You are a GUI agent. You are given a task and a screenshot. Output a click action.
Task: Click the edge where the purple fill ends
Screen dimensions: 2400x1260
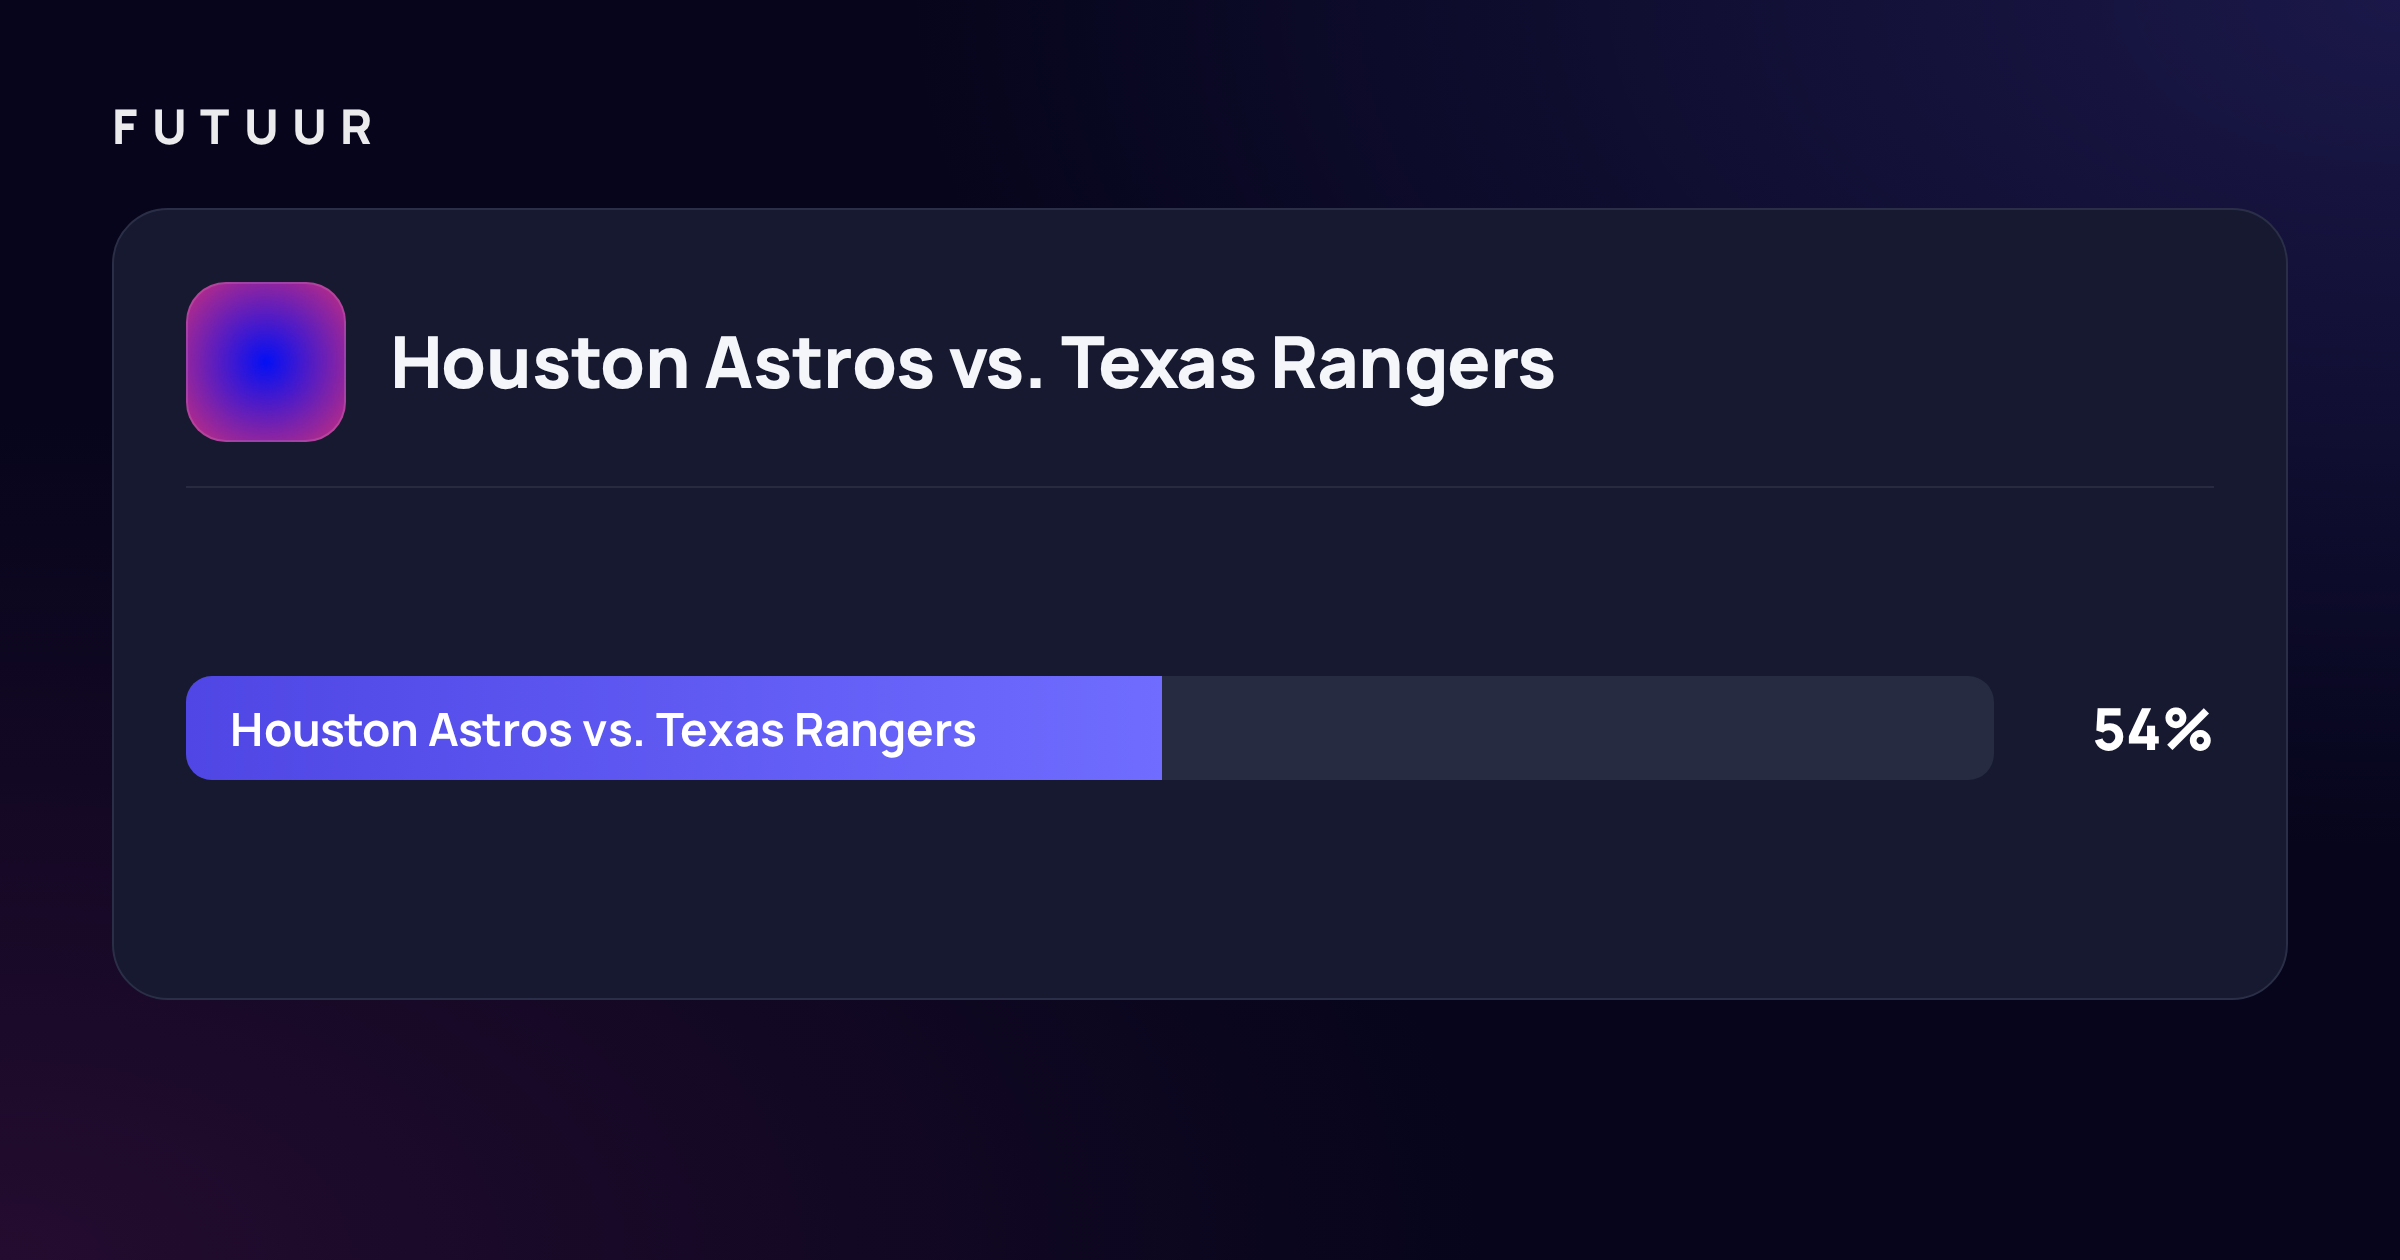1162,728
